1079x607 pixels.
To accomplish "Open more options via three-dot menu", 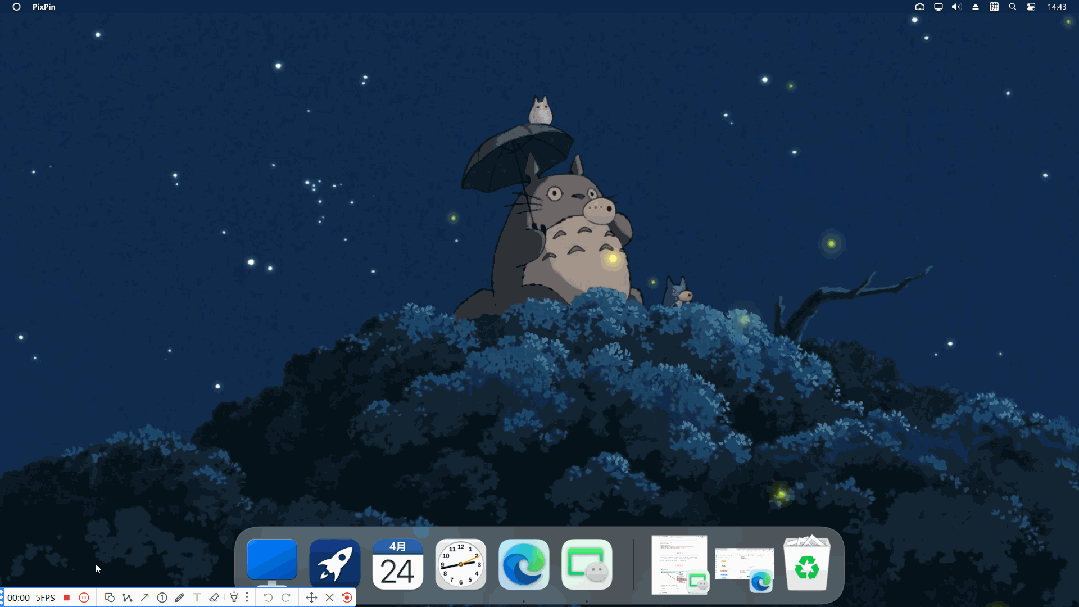I will [x=247, y=597].
